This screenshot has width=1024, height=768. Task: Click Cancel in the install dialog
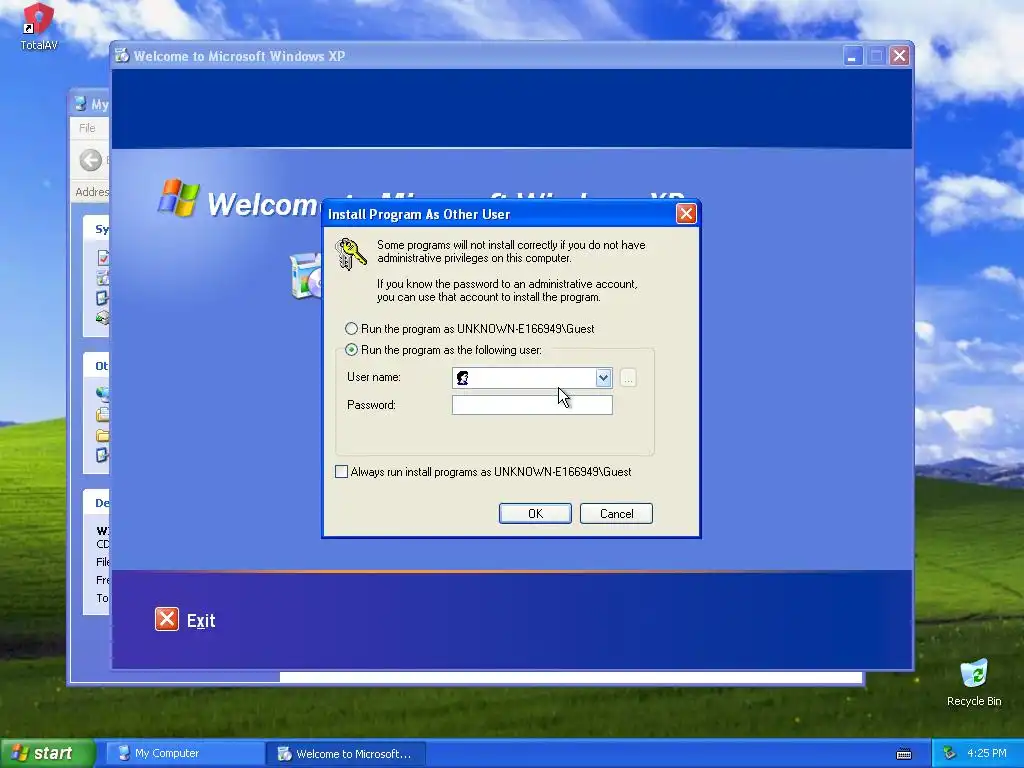pos(616,513)
